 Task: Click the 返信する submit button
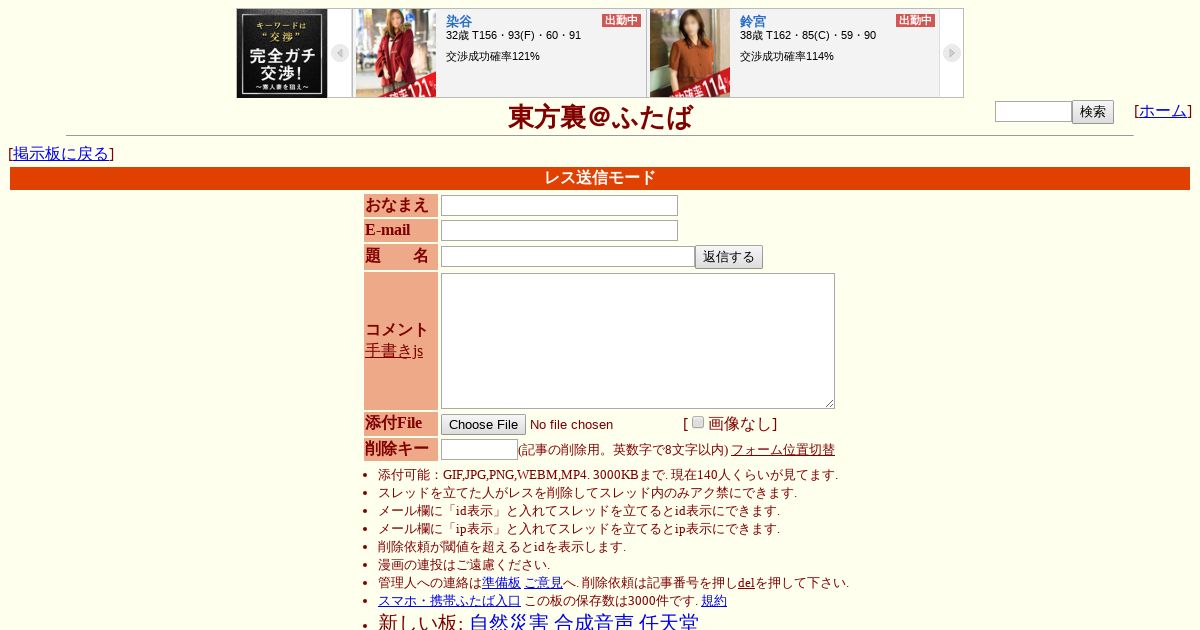729,257
